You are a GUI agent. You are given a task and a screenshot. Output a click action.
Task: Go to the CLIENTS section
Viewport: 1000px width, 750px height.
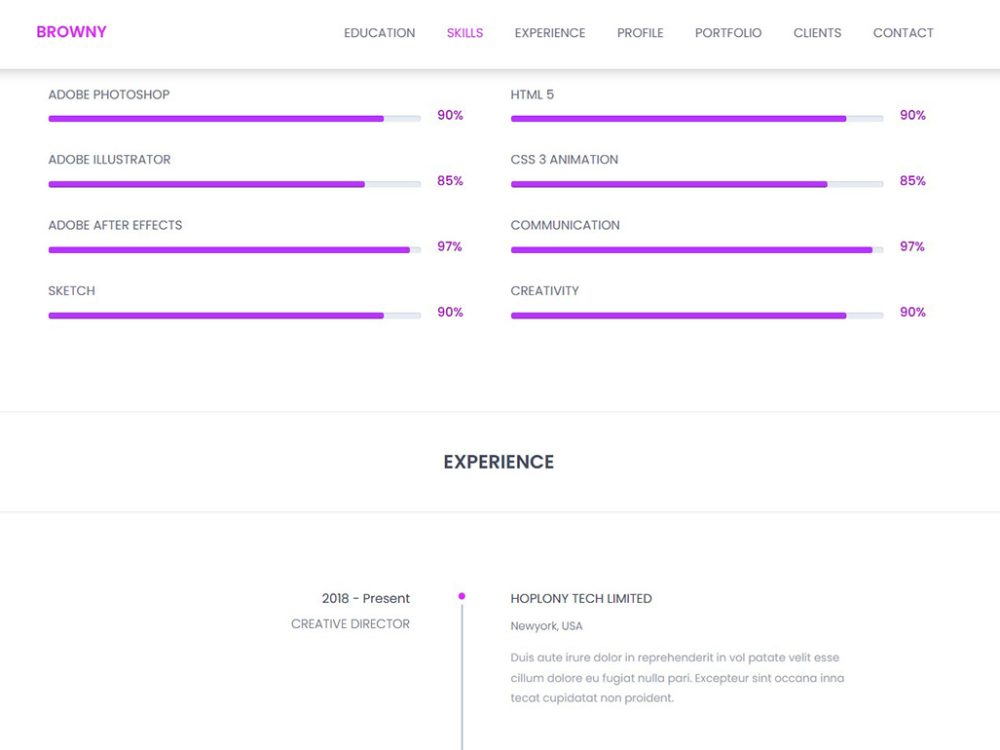coord(816,33)
